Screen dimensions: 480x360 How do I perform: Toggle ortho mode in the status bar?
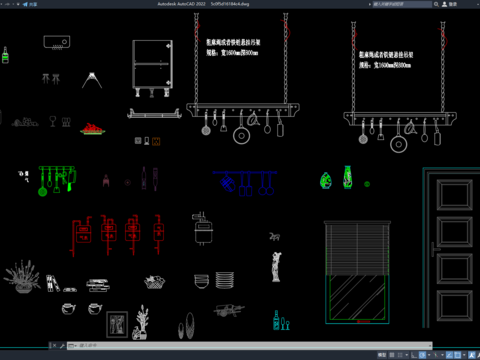pyautogui.click(x=414, y=355)
